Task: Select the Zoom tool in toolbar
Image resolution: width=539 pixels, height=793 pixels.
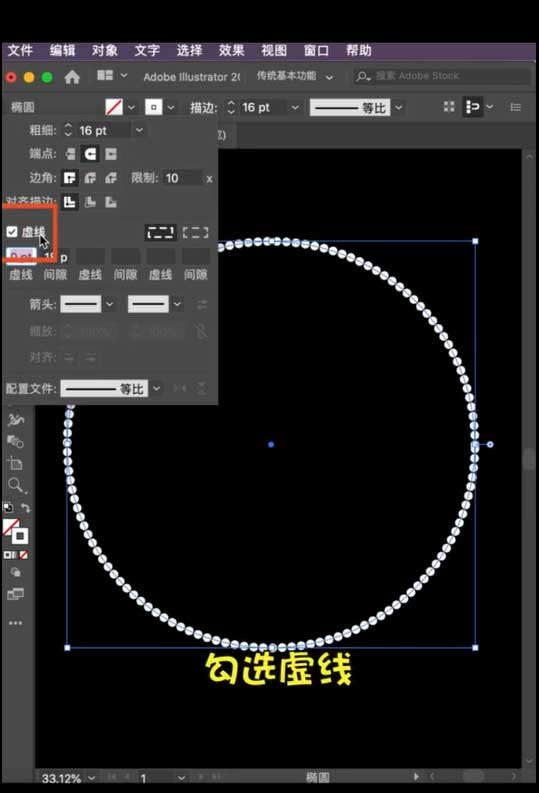Action: point(16,486)
